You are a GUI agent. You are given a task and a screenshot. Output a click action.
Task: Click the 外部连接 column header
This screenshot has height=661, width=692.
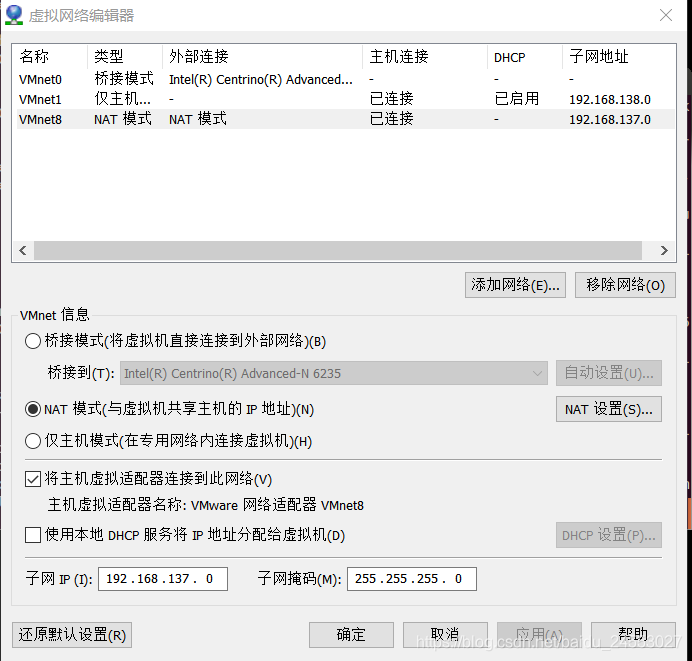pyautogui.click(x=263, y=56)
